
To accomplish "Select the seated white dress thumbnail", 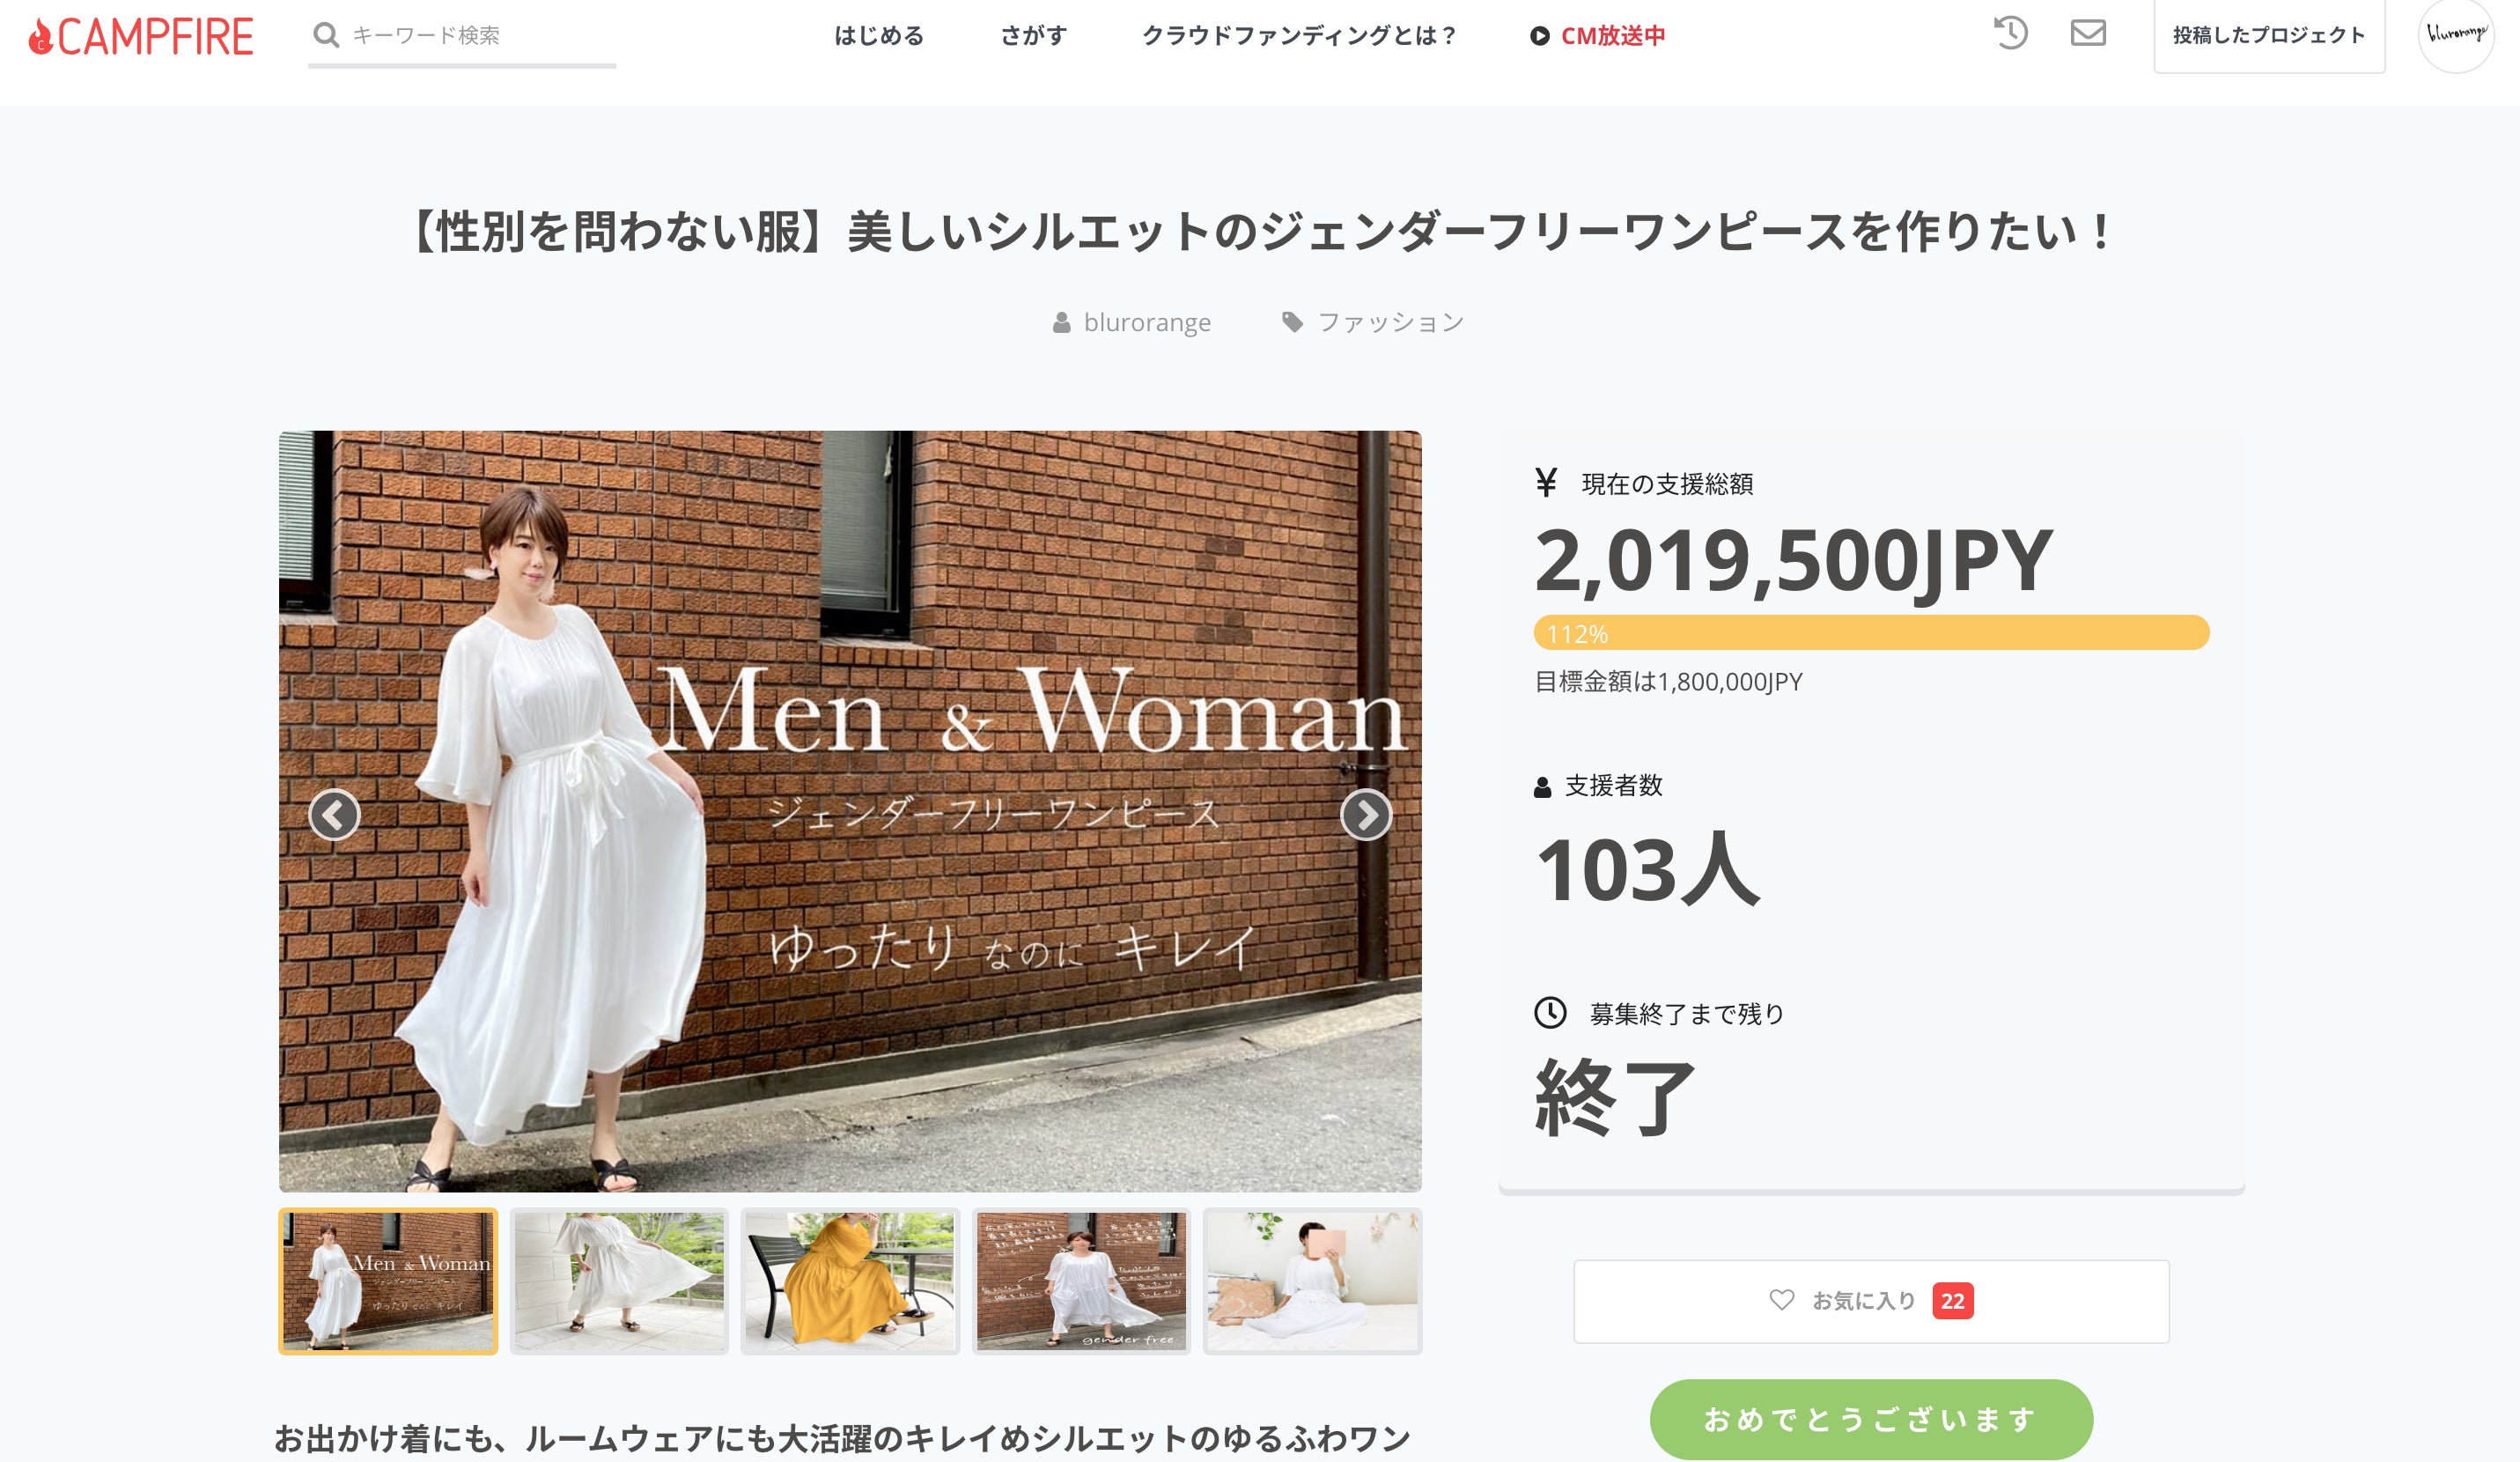I will point(1312,1281).
